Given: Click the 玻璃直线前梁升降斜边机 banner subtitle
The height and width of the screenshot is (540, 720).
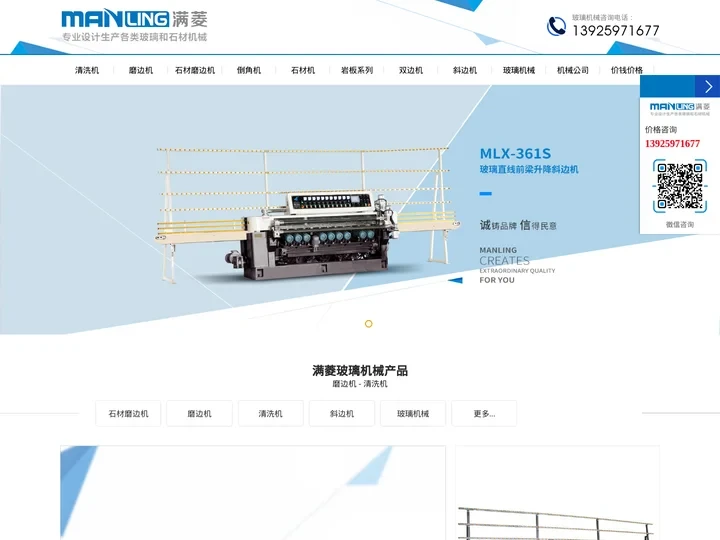Looking at the screenshot, I should [529, 169].
